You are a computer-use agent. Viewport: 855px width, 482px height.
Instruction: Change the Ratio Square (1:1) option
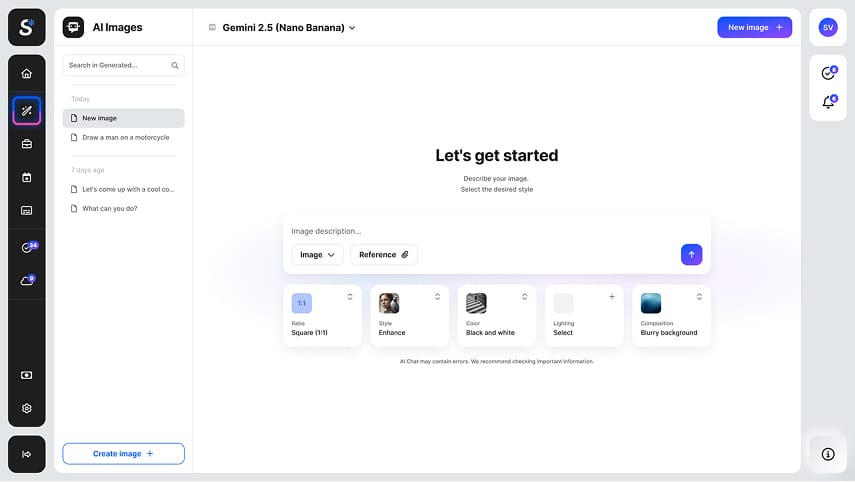click(x=322, y=316)
